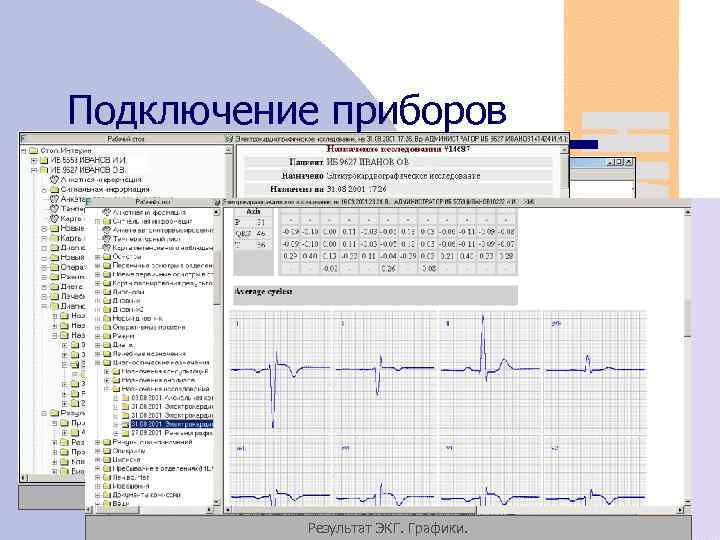Select the Диета folder icon in front tree

(107, 345)
